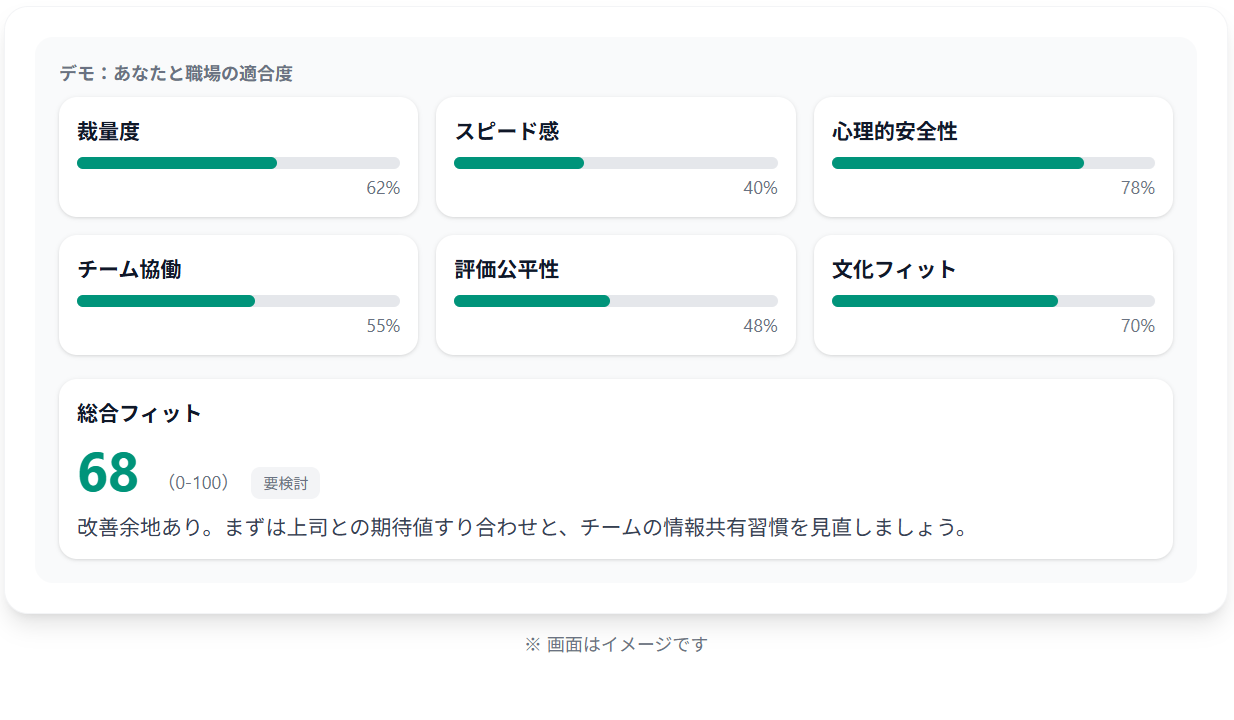Click the 48% value under 評価公平性
Screen dimensions: 1234x720
pos(760,326)
